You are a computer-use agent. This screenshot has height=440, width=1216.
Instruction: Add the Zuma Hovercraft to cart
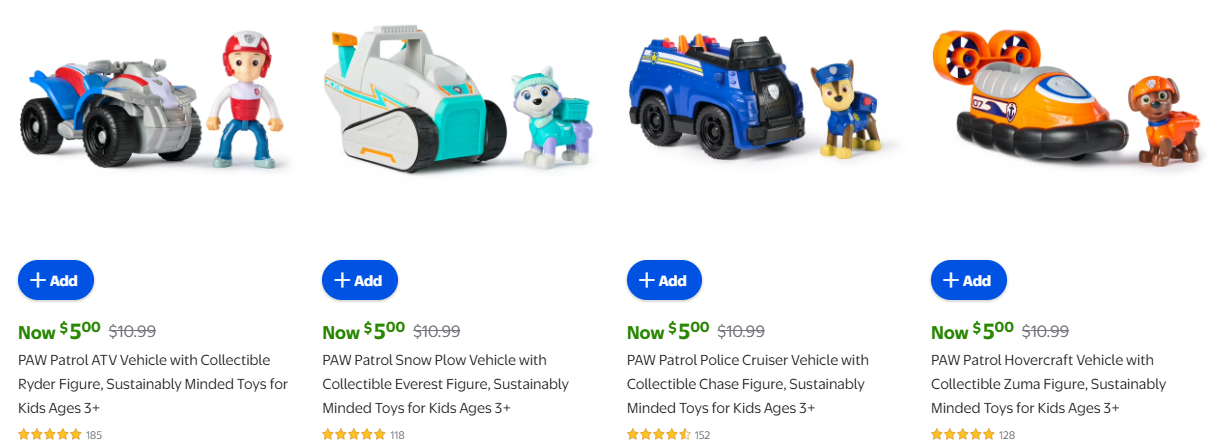(x=968, y=280)
